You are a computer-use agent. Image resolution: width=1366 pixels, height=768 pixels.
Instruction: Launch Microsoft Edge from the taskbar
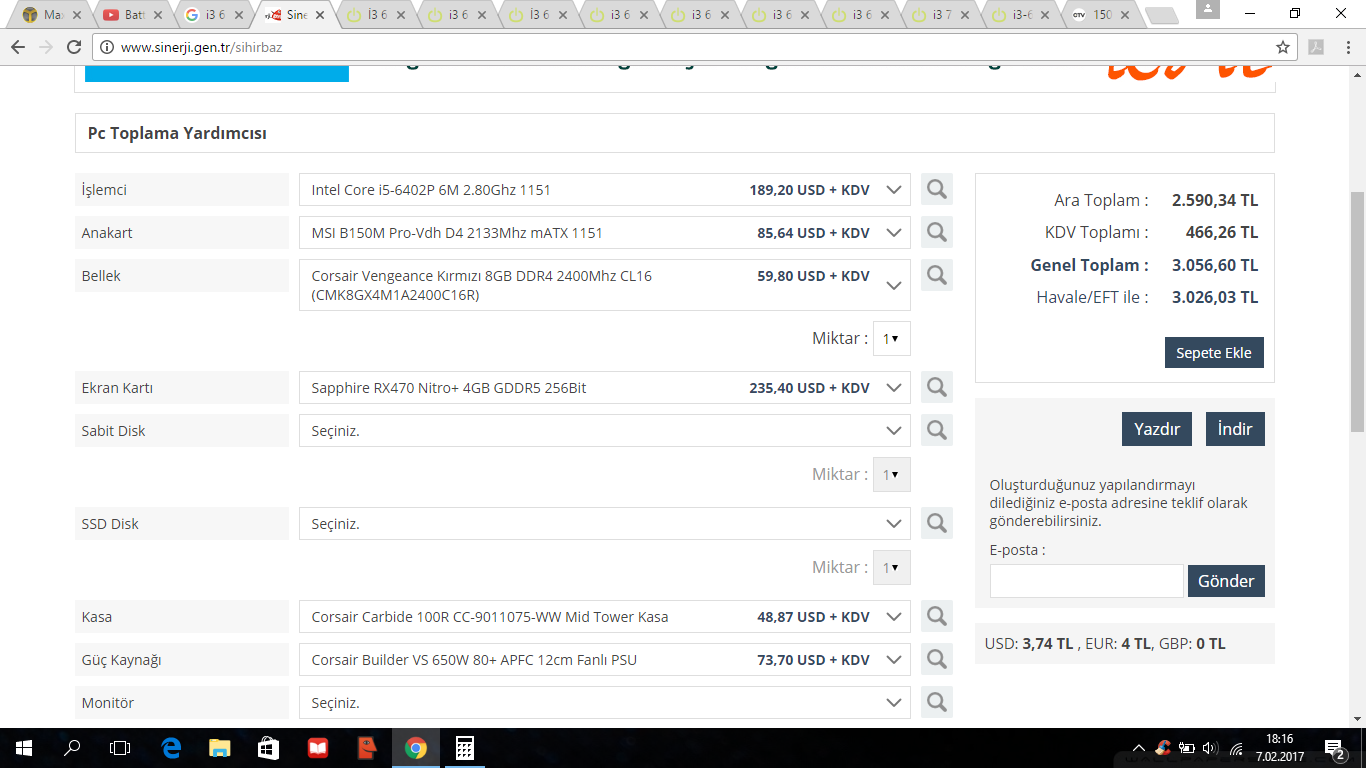point(171,748)
